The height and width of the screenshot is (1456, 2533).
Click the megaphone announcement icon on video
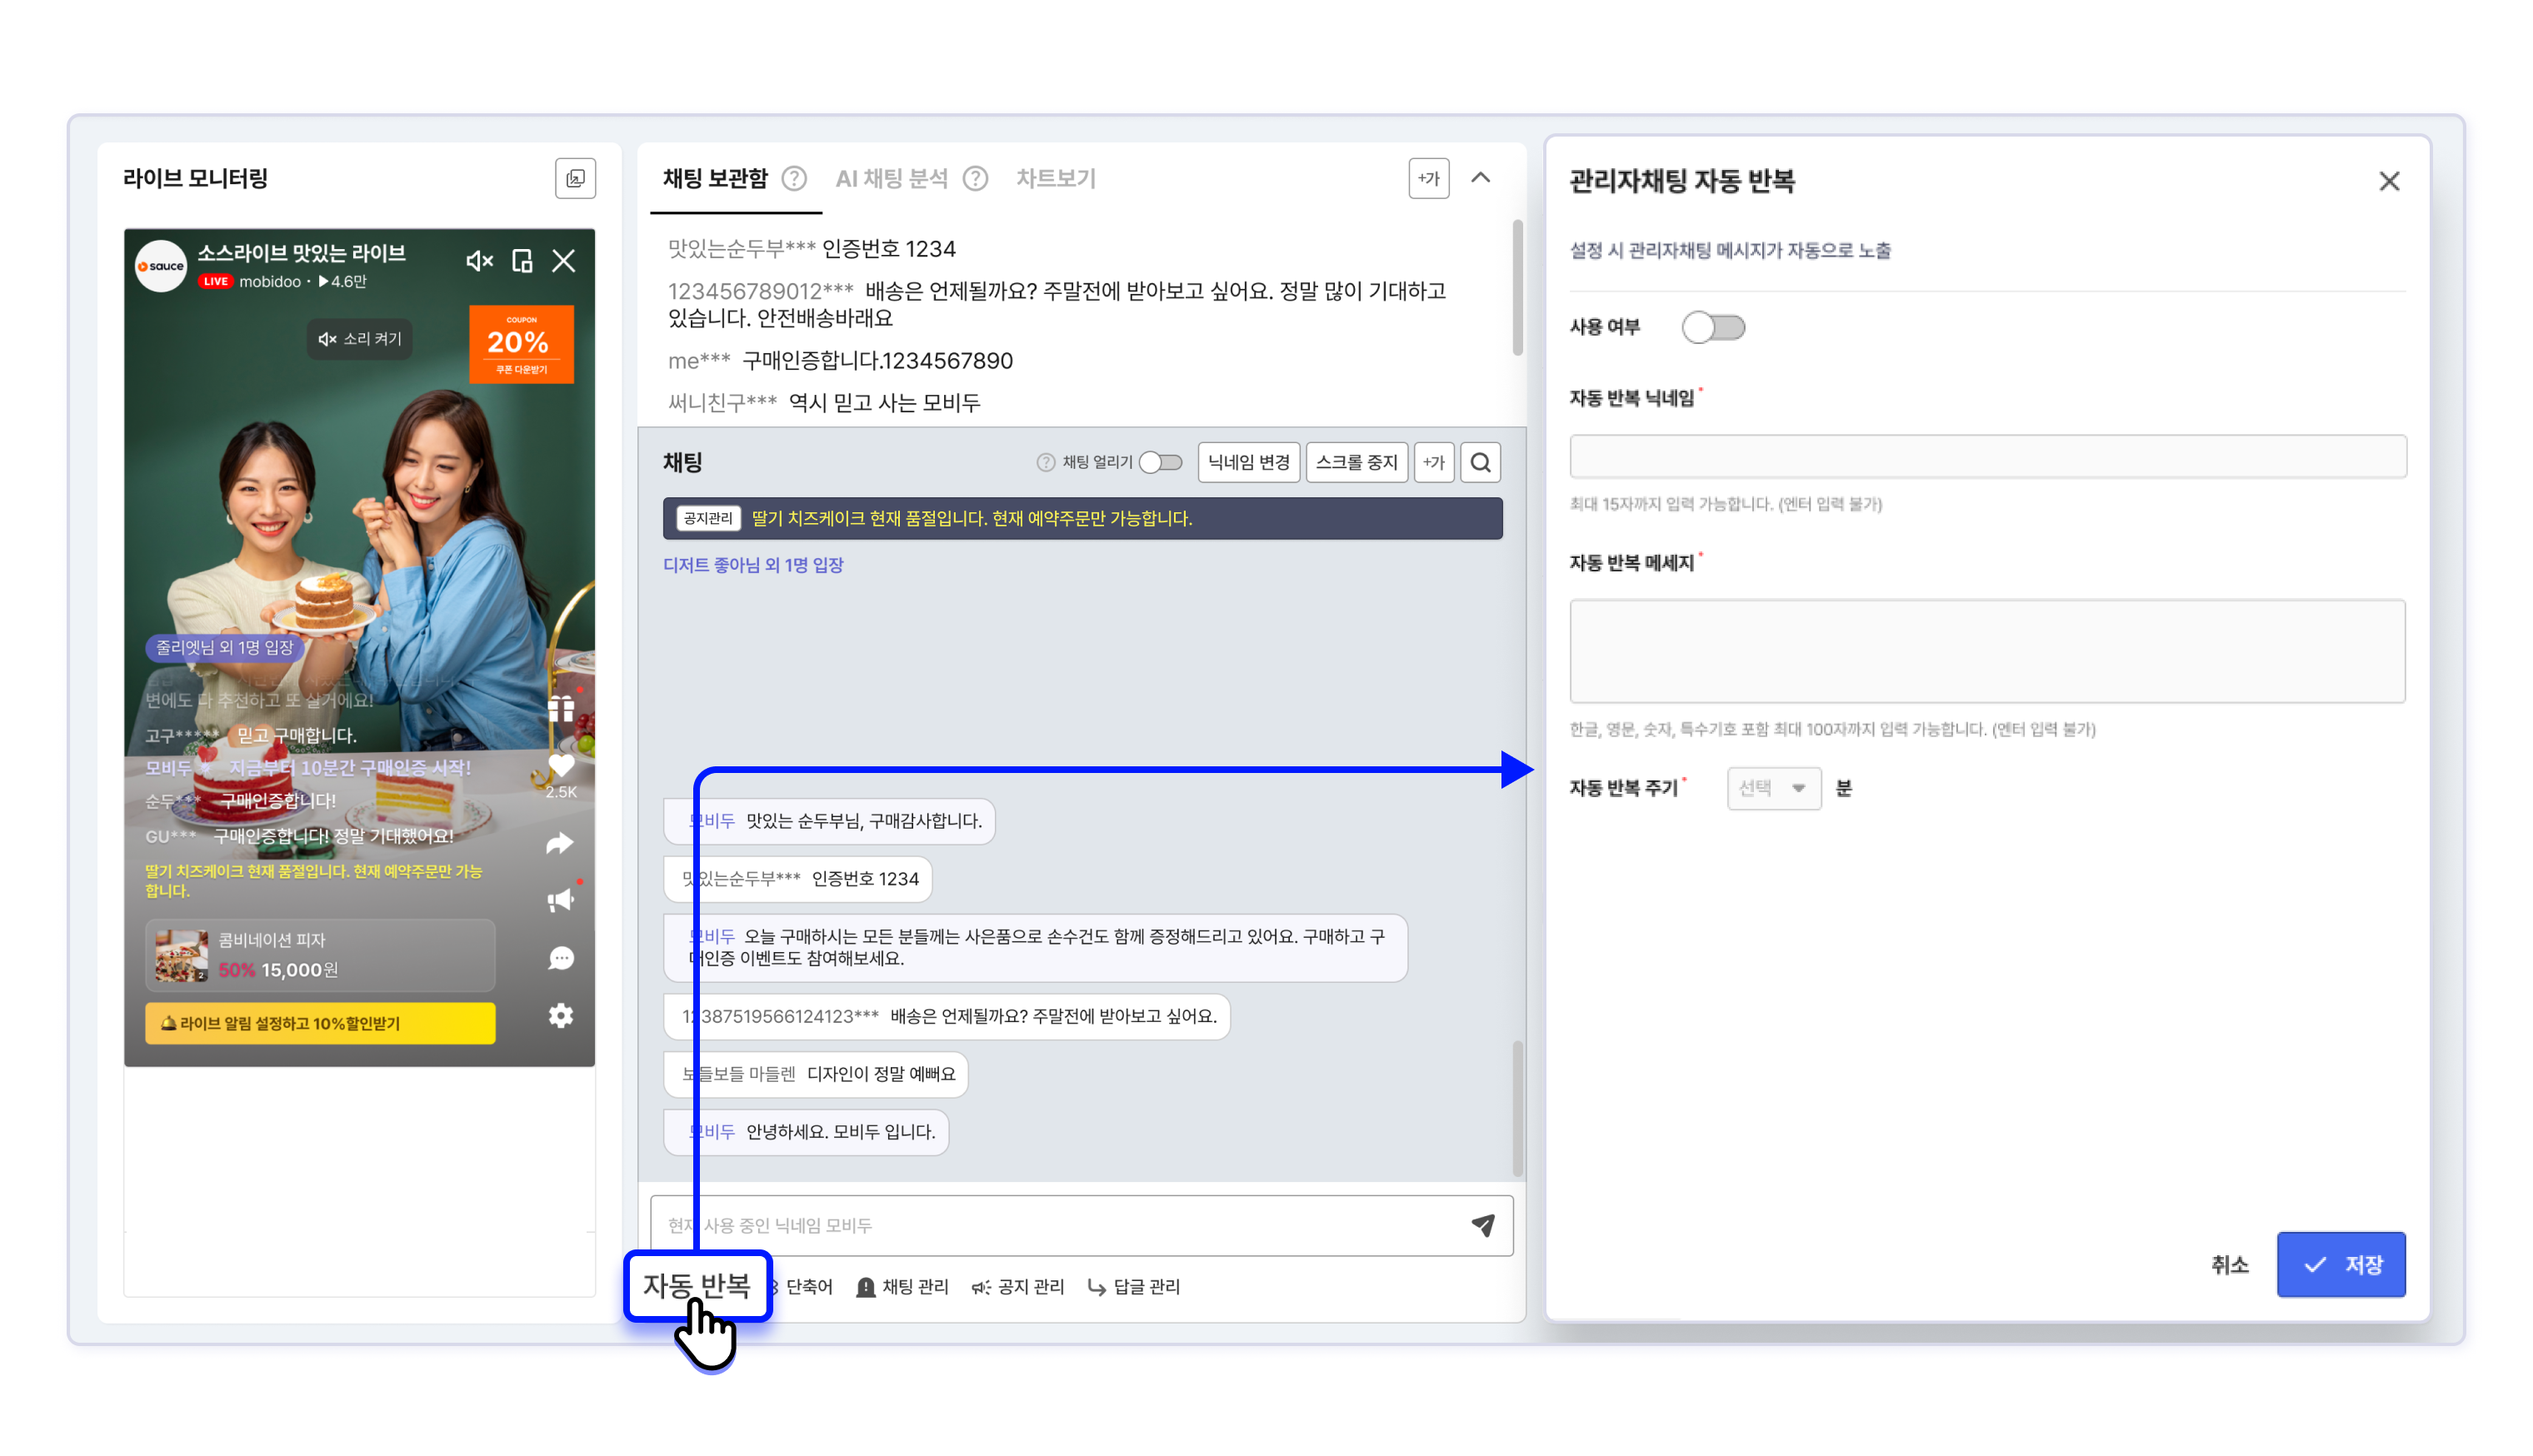tap(561, 900)
